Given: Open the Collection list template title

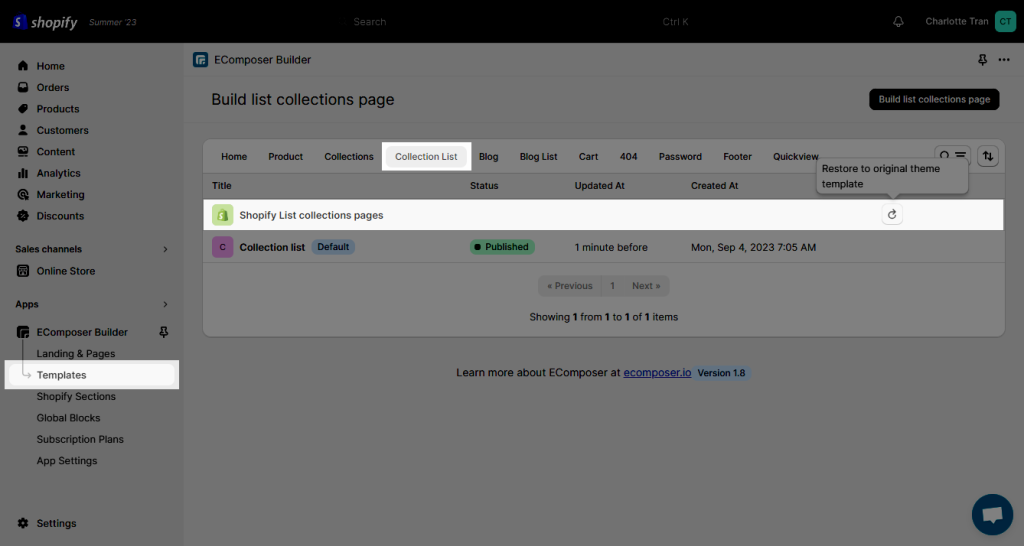Looking at the screenshot, I should coord(272,247).
